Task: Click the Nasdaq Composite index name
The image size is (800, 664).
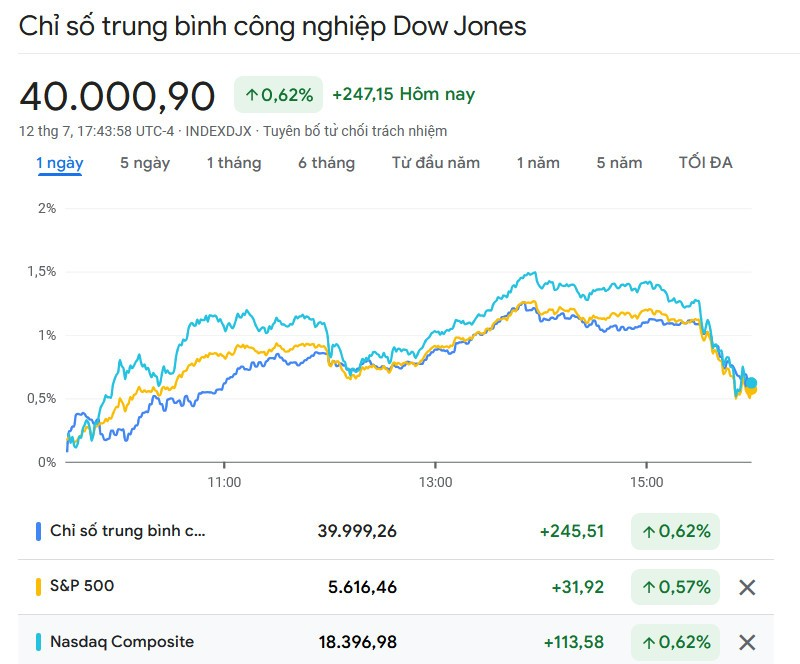Action: point(122,642)
